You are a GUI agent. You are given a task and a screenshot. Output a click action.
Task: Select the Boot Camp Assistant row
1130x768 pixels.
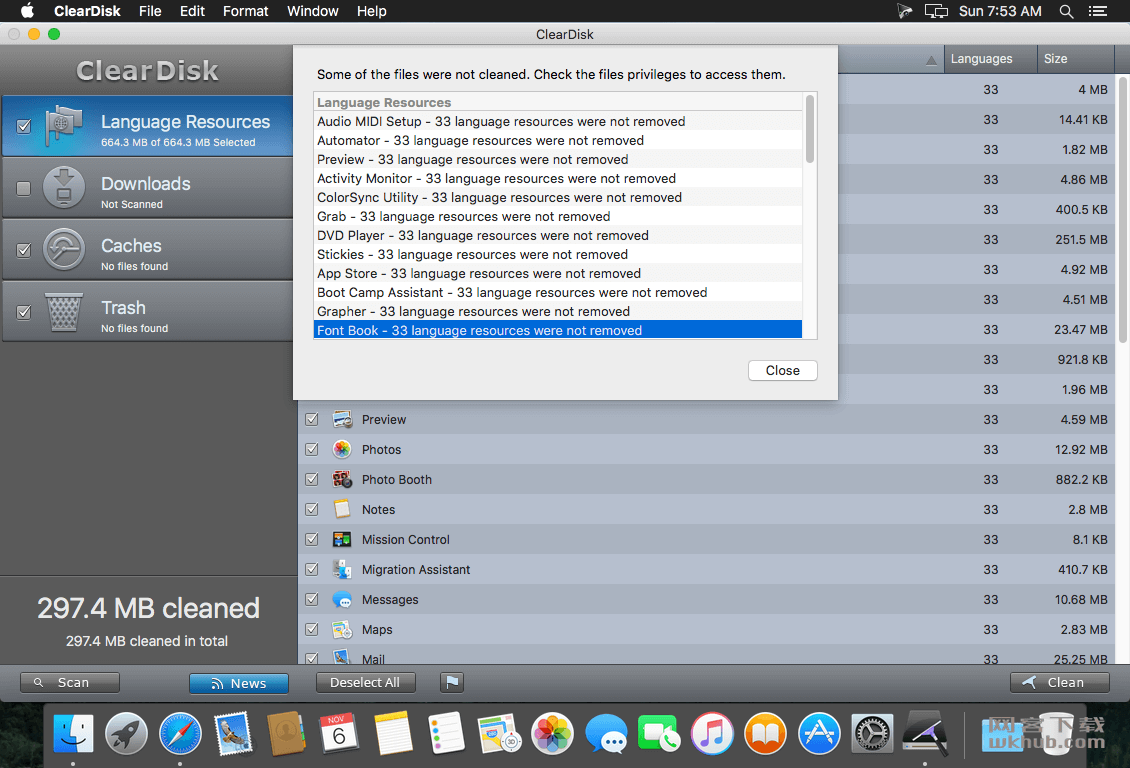tap(558, 293)
